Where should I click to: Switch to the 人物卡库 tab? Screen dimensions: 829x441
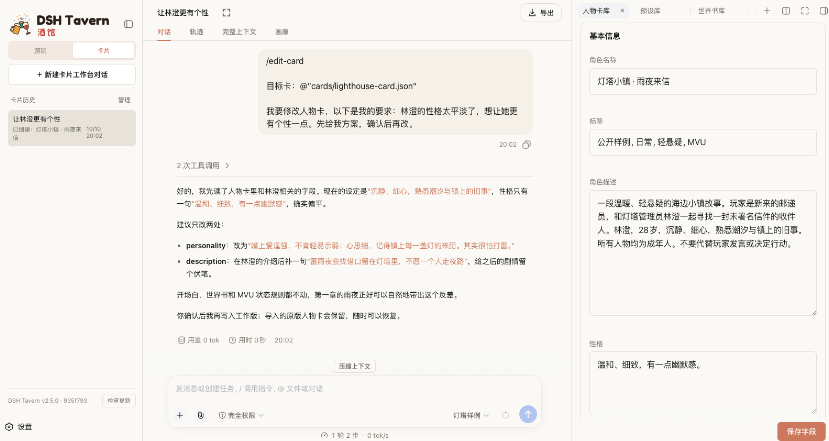pos(596,11)
